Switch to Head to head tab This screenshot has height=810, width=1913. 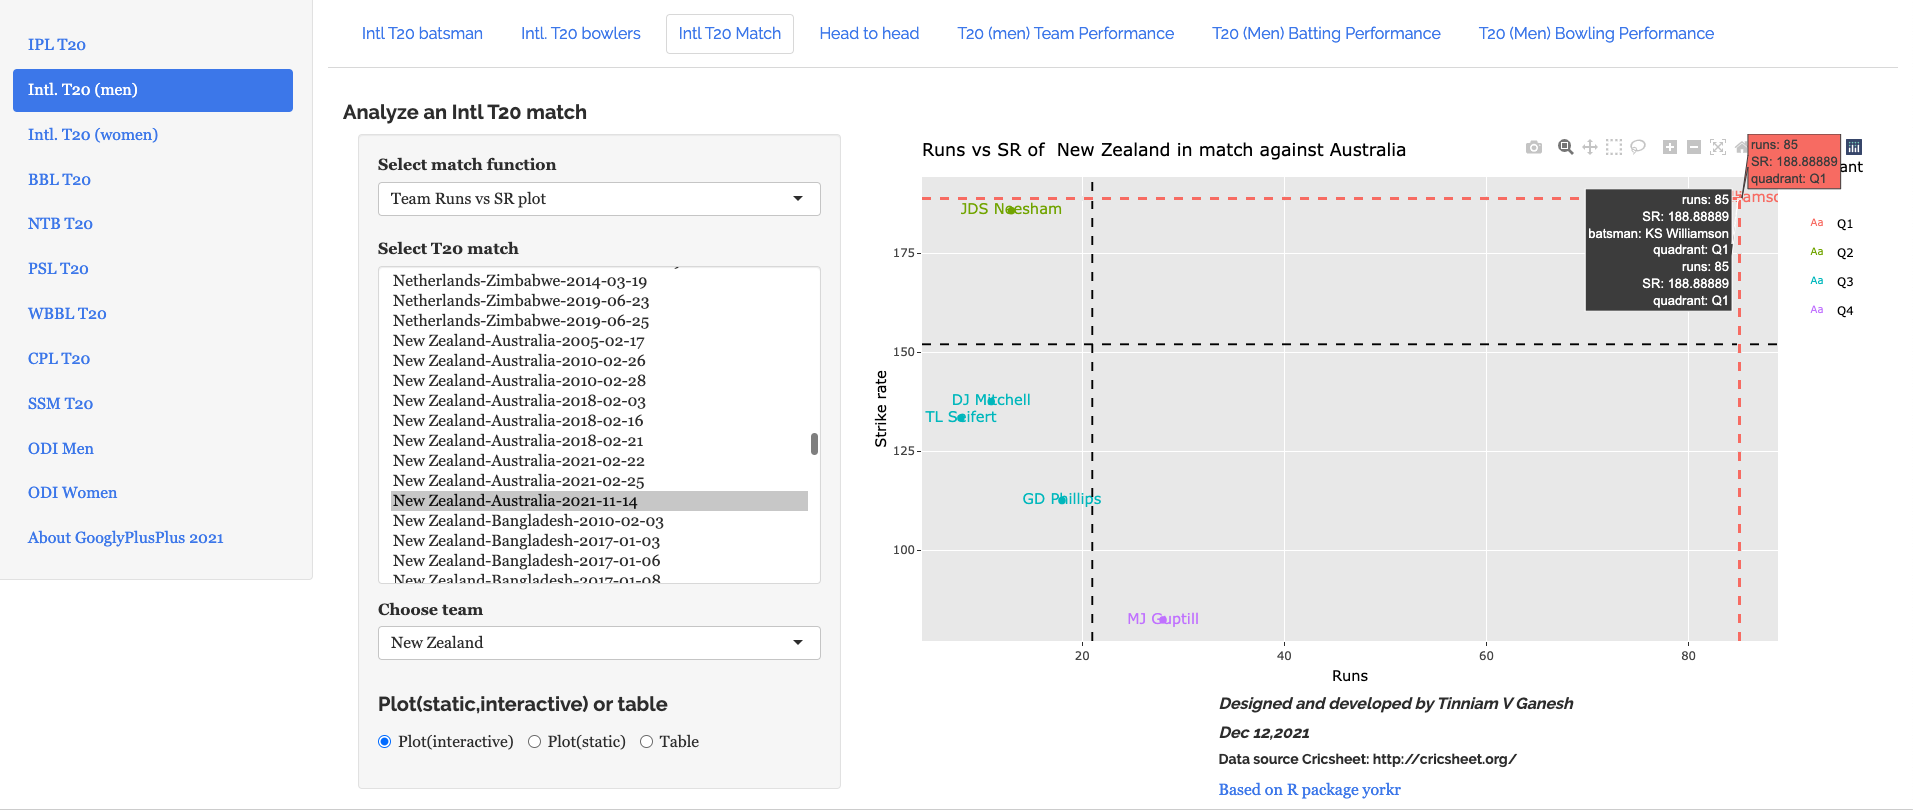pyautogui.click(x=868, y=34)
